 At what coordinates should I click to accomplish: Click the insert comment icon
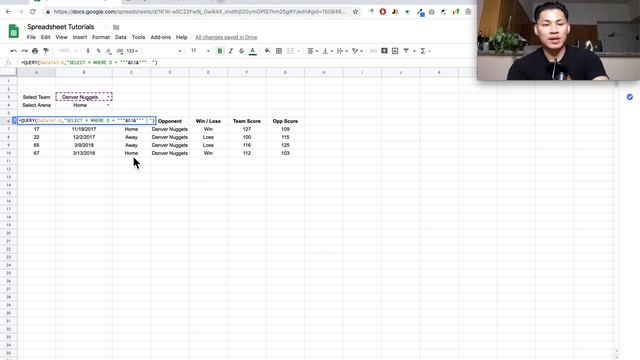pos(384,51)
